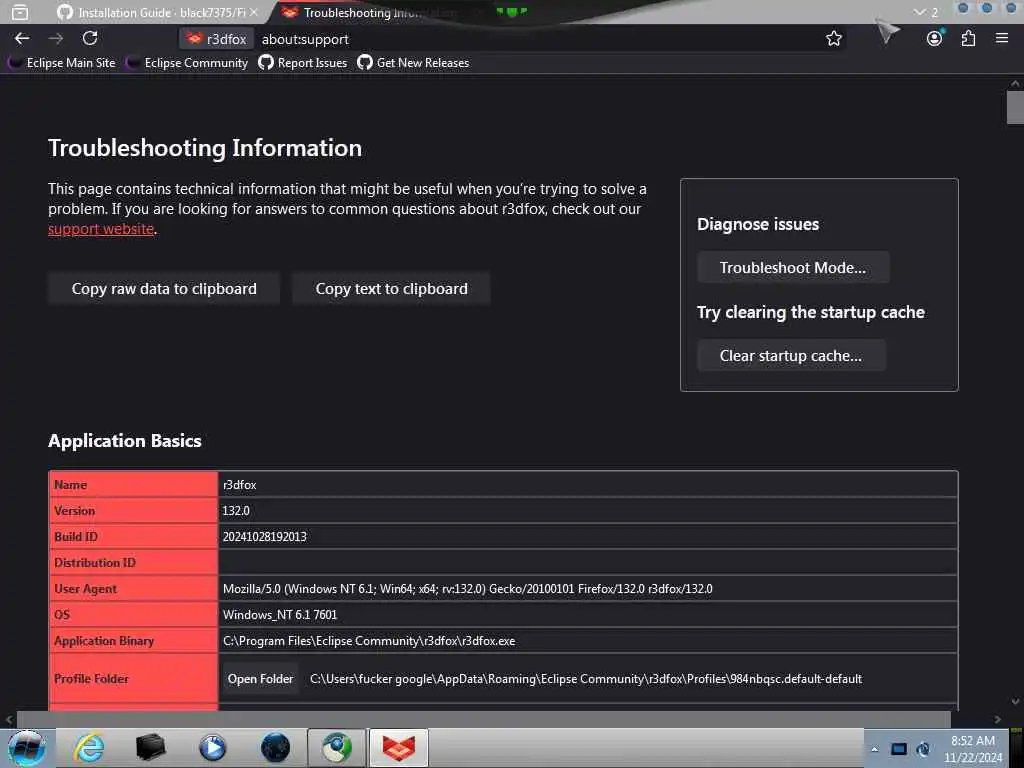1024x768 pixels.
Task: Click the Application Binary path
Action: tap(369, 641)
